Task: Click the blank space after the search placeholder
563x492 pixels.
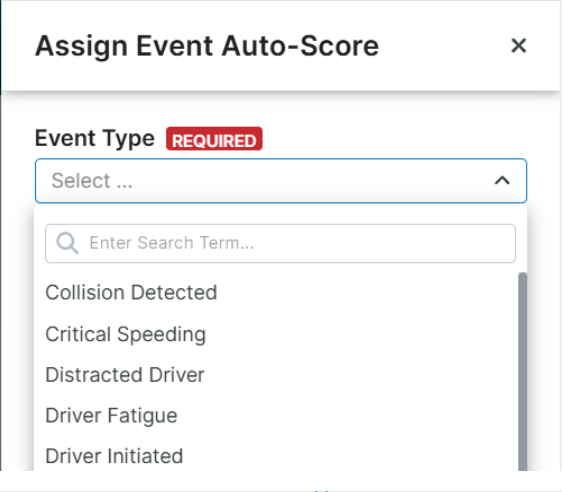Action: [x=384, y=243]
